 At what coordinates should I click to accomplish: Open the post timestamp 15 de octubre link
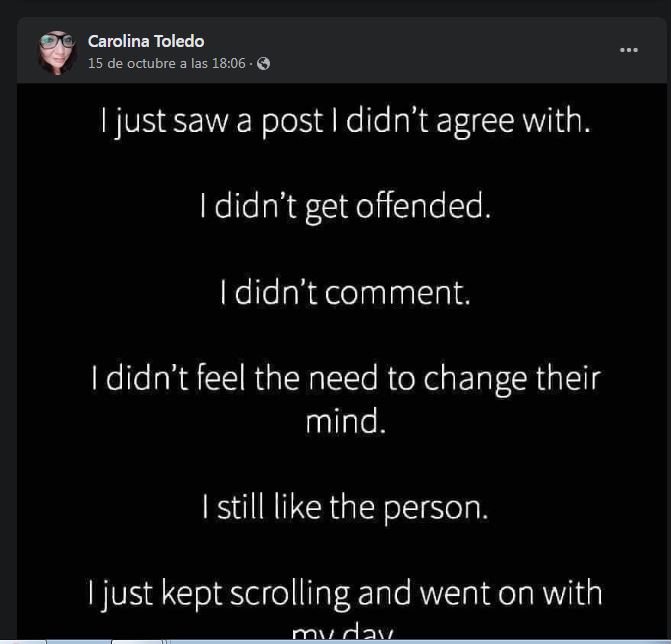coord(166,63)
